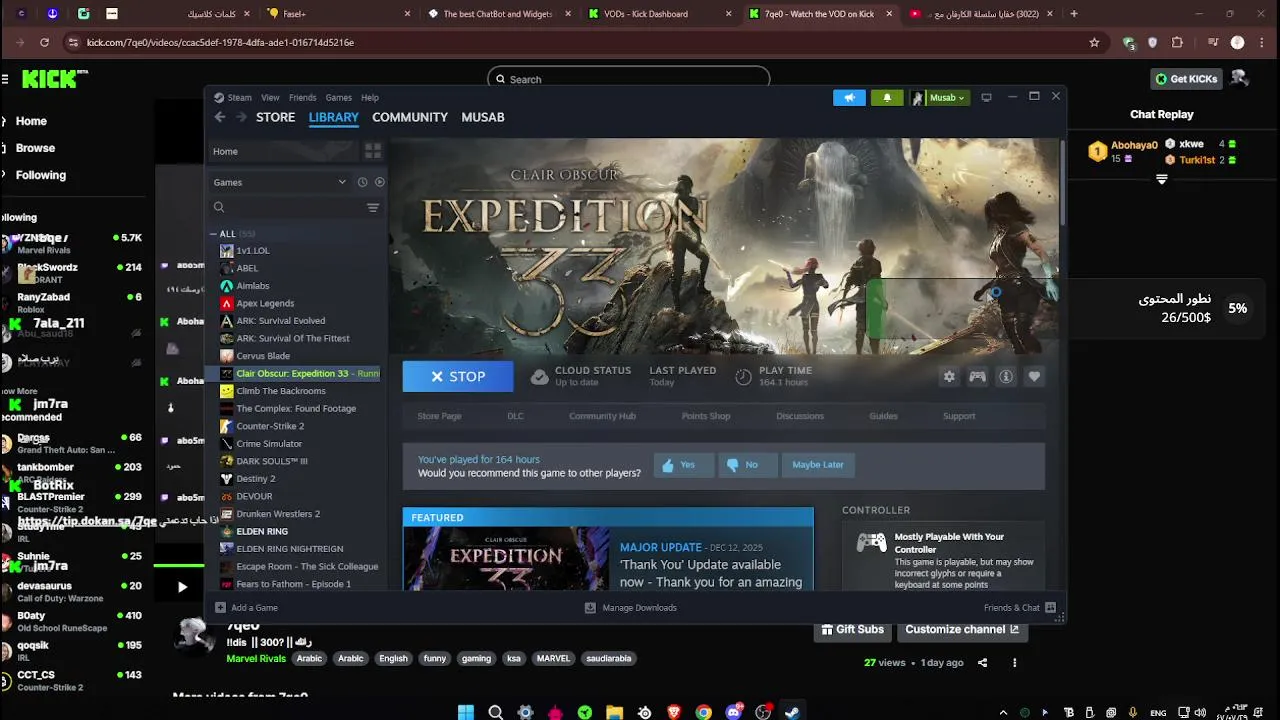The height and width of the screenshot is (720, 1280).
Task: Choose Maybe Later for recommendation
Action: pos(818,465)
